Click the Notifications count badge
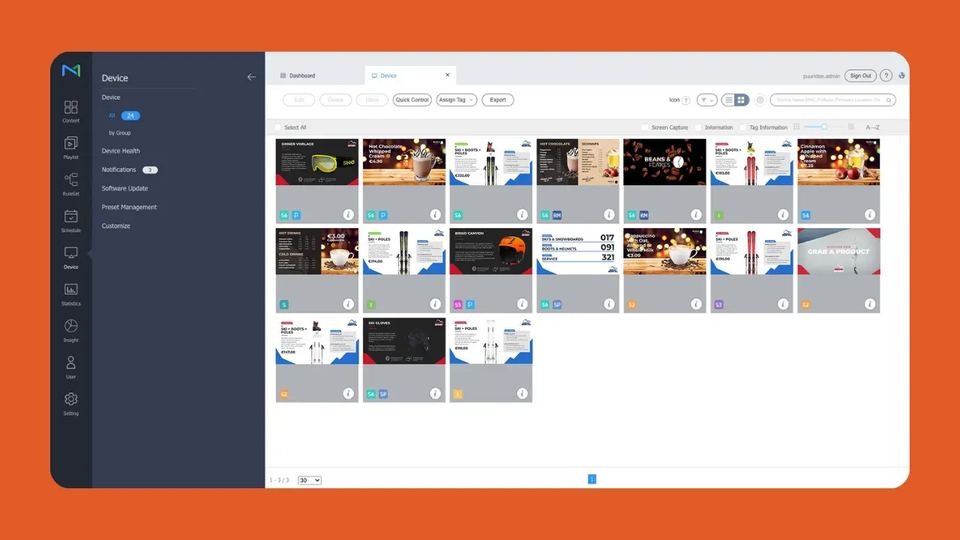 point(150,170)
